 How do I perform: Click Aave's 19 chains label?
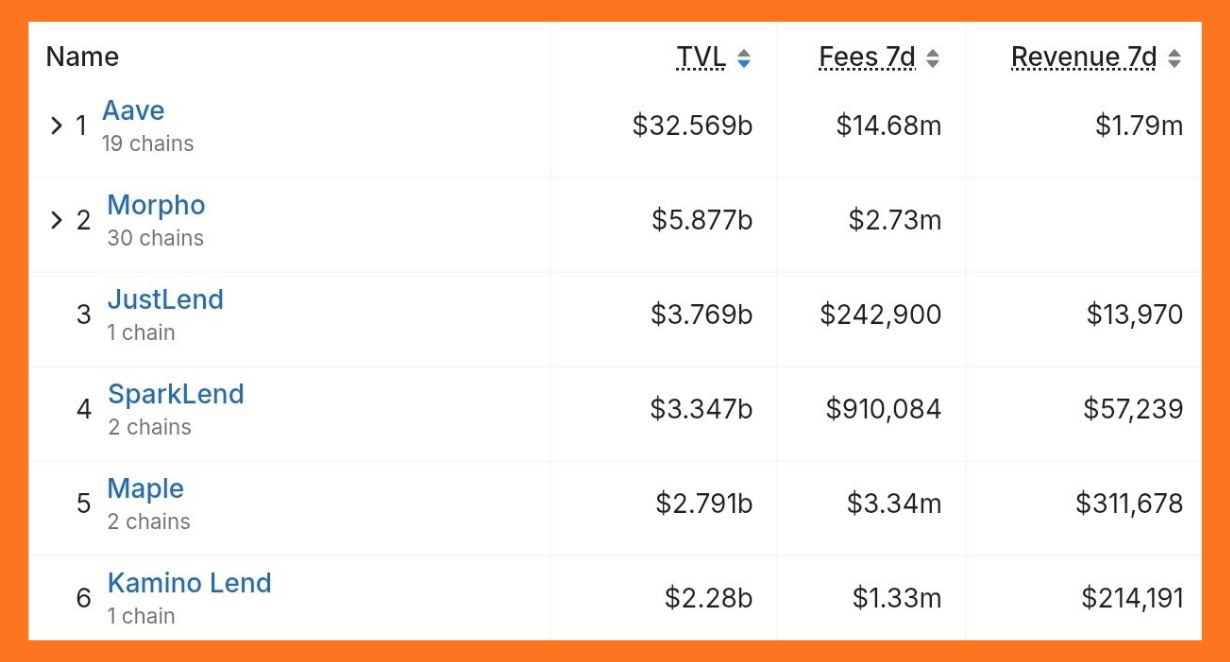(148, 143)
